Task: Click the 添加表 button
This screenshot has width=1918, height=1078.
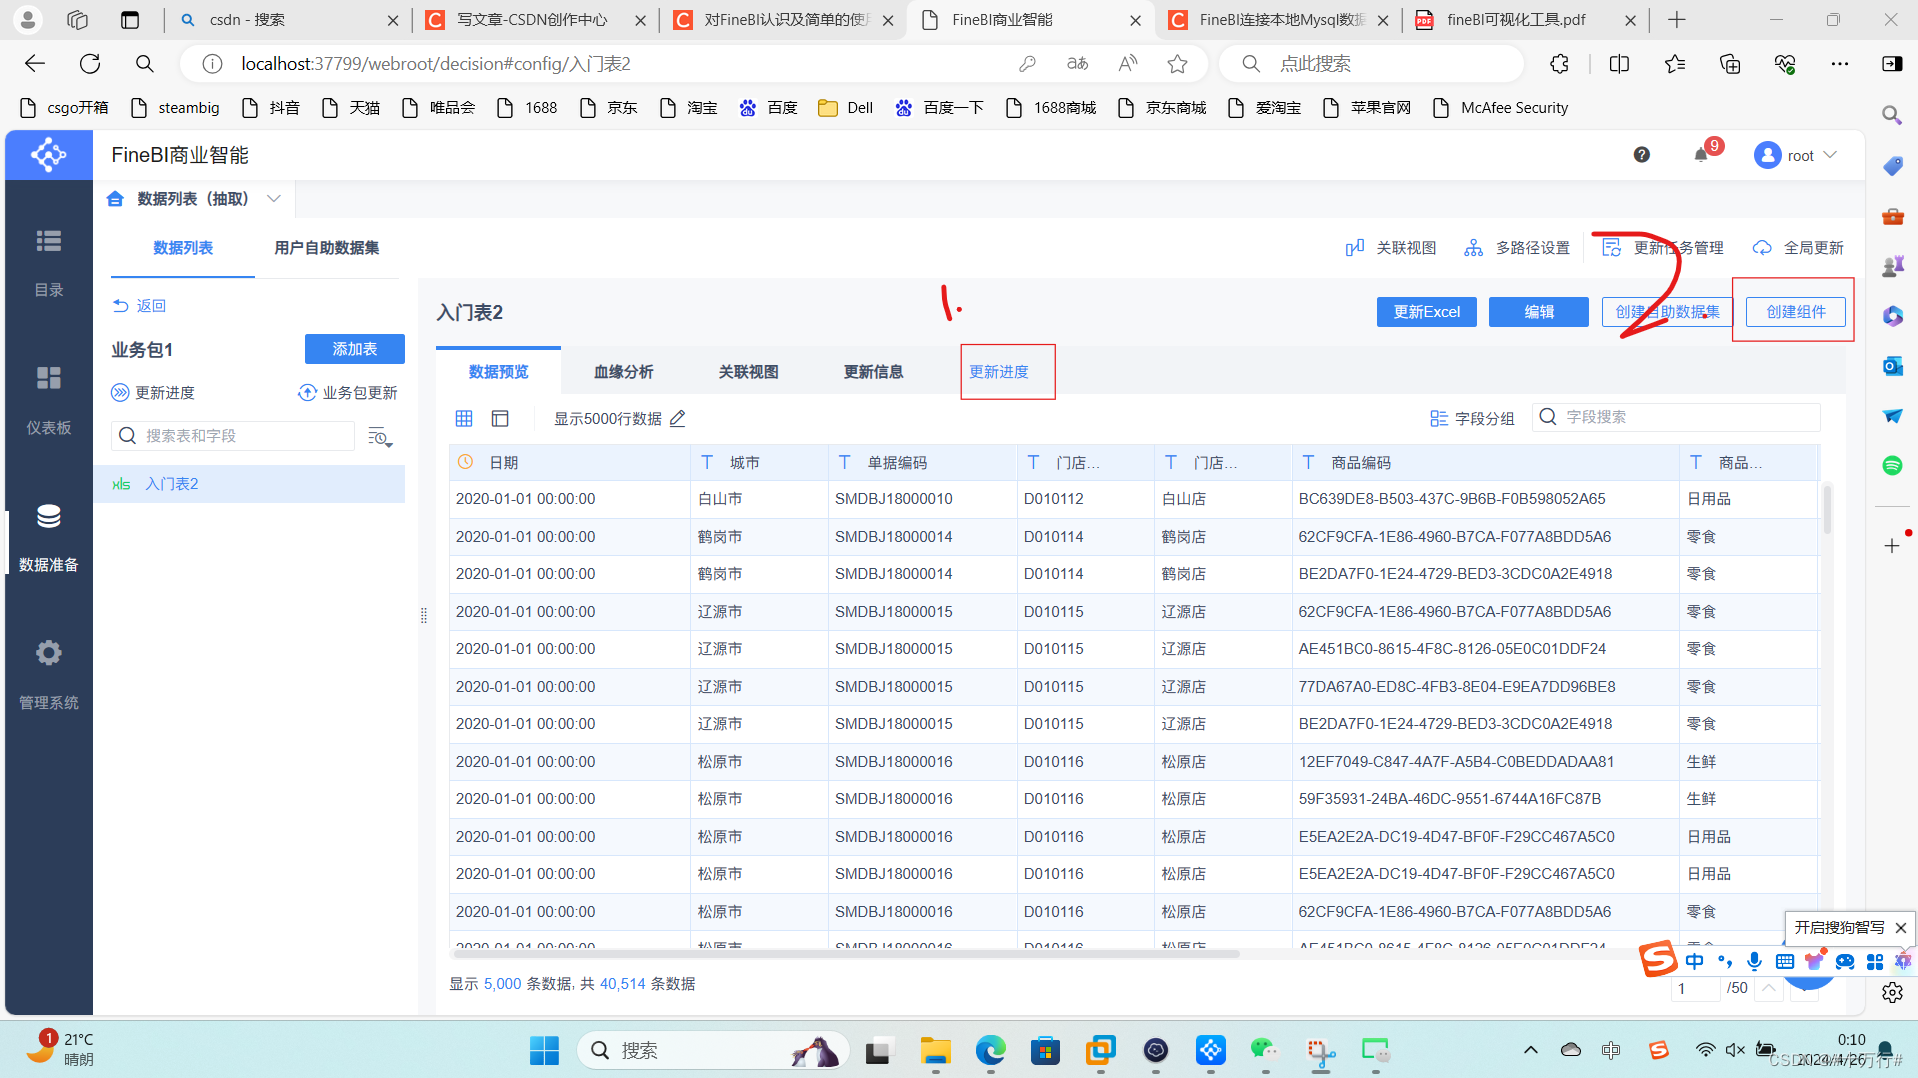Action: click(x=355, y=349)
